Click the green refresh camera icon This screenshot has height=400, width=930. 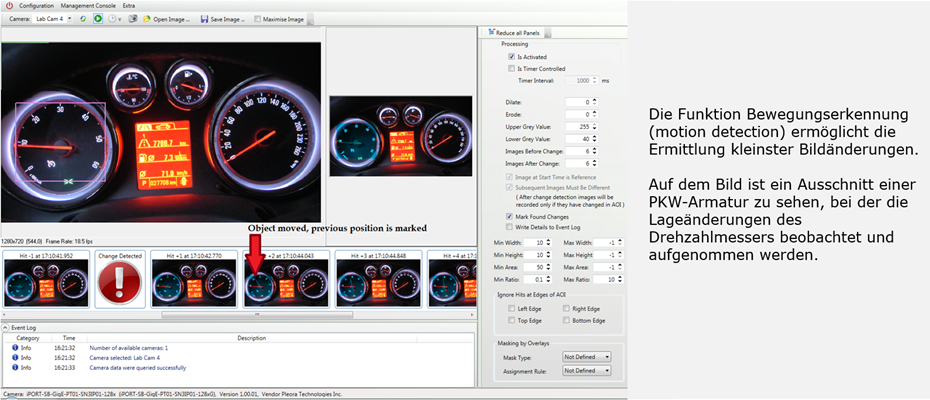82,19
